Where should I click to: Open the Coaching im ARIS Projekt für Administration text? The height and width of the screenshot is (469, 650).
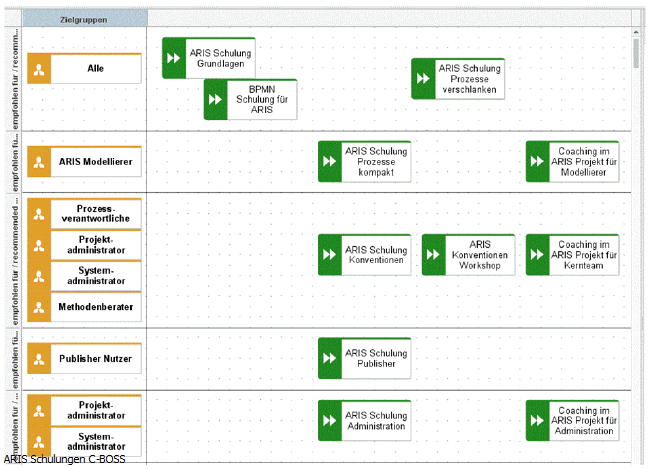click(x=584, y=420)
